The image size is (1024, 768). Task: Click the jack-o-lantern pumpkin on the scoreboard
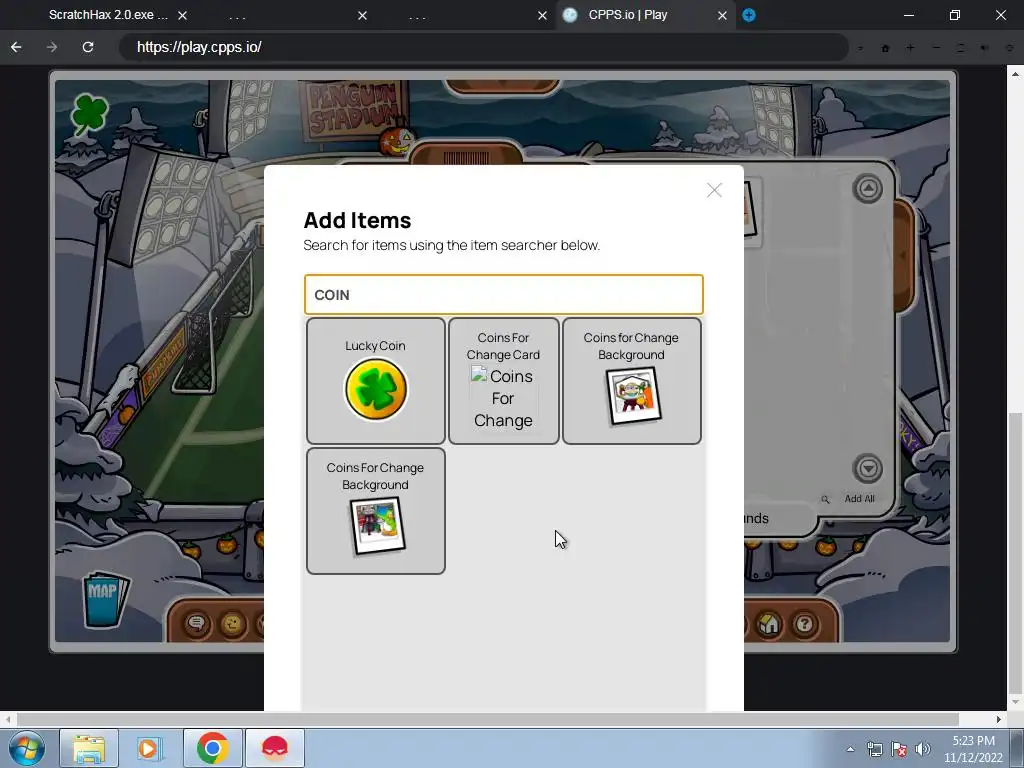[x=397, y=140]
